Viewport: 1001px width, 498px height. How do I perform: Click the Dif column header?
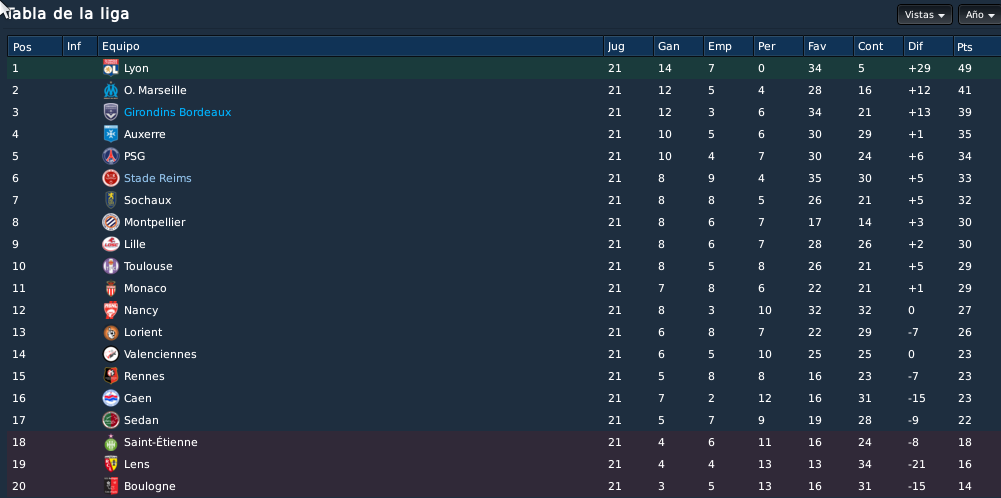click(928, 47)
